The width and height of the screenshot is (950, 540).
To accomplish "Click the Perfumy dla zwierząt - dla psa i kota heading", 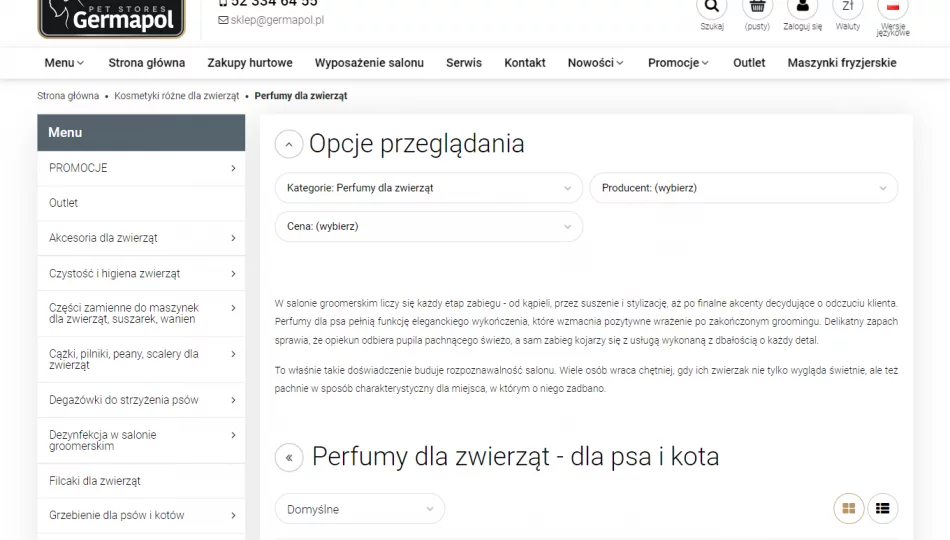I will coord(515,457).
